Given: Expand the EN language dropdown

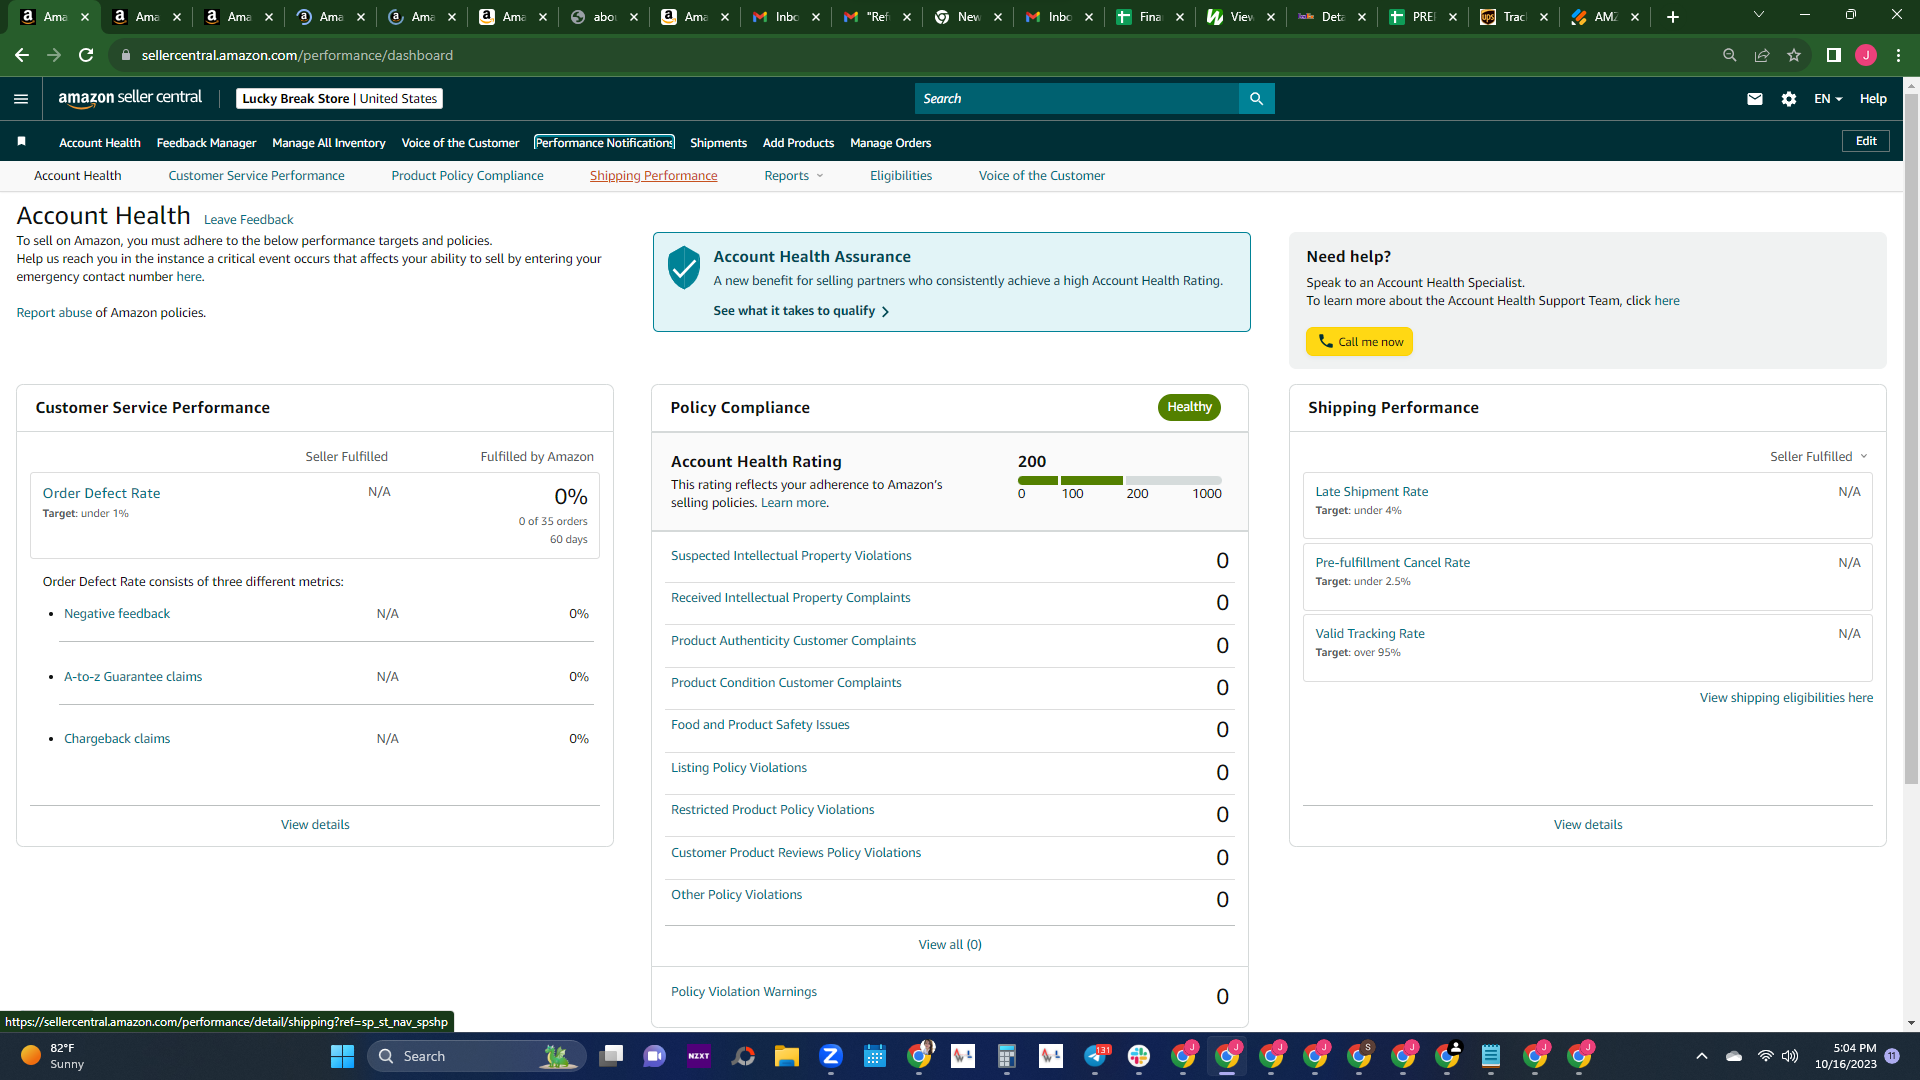Looking at the screenshot, I should [x=1828, y=98].
